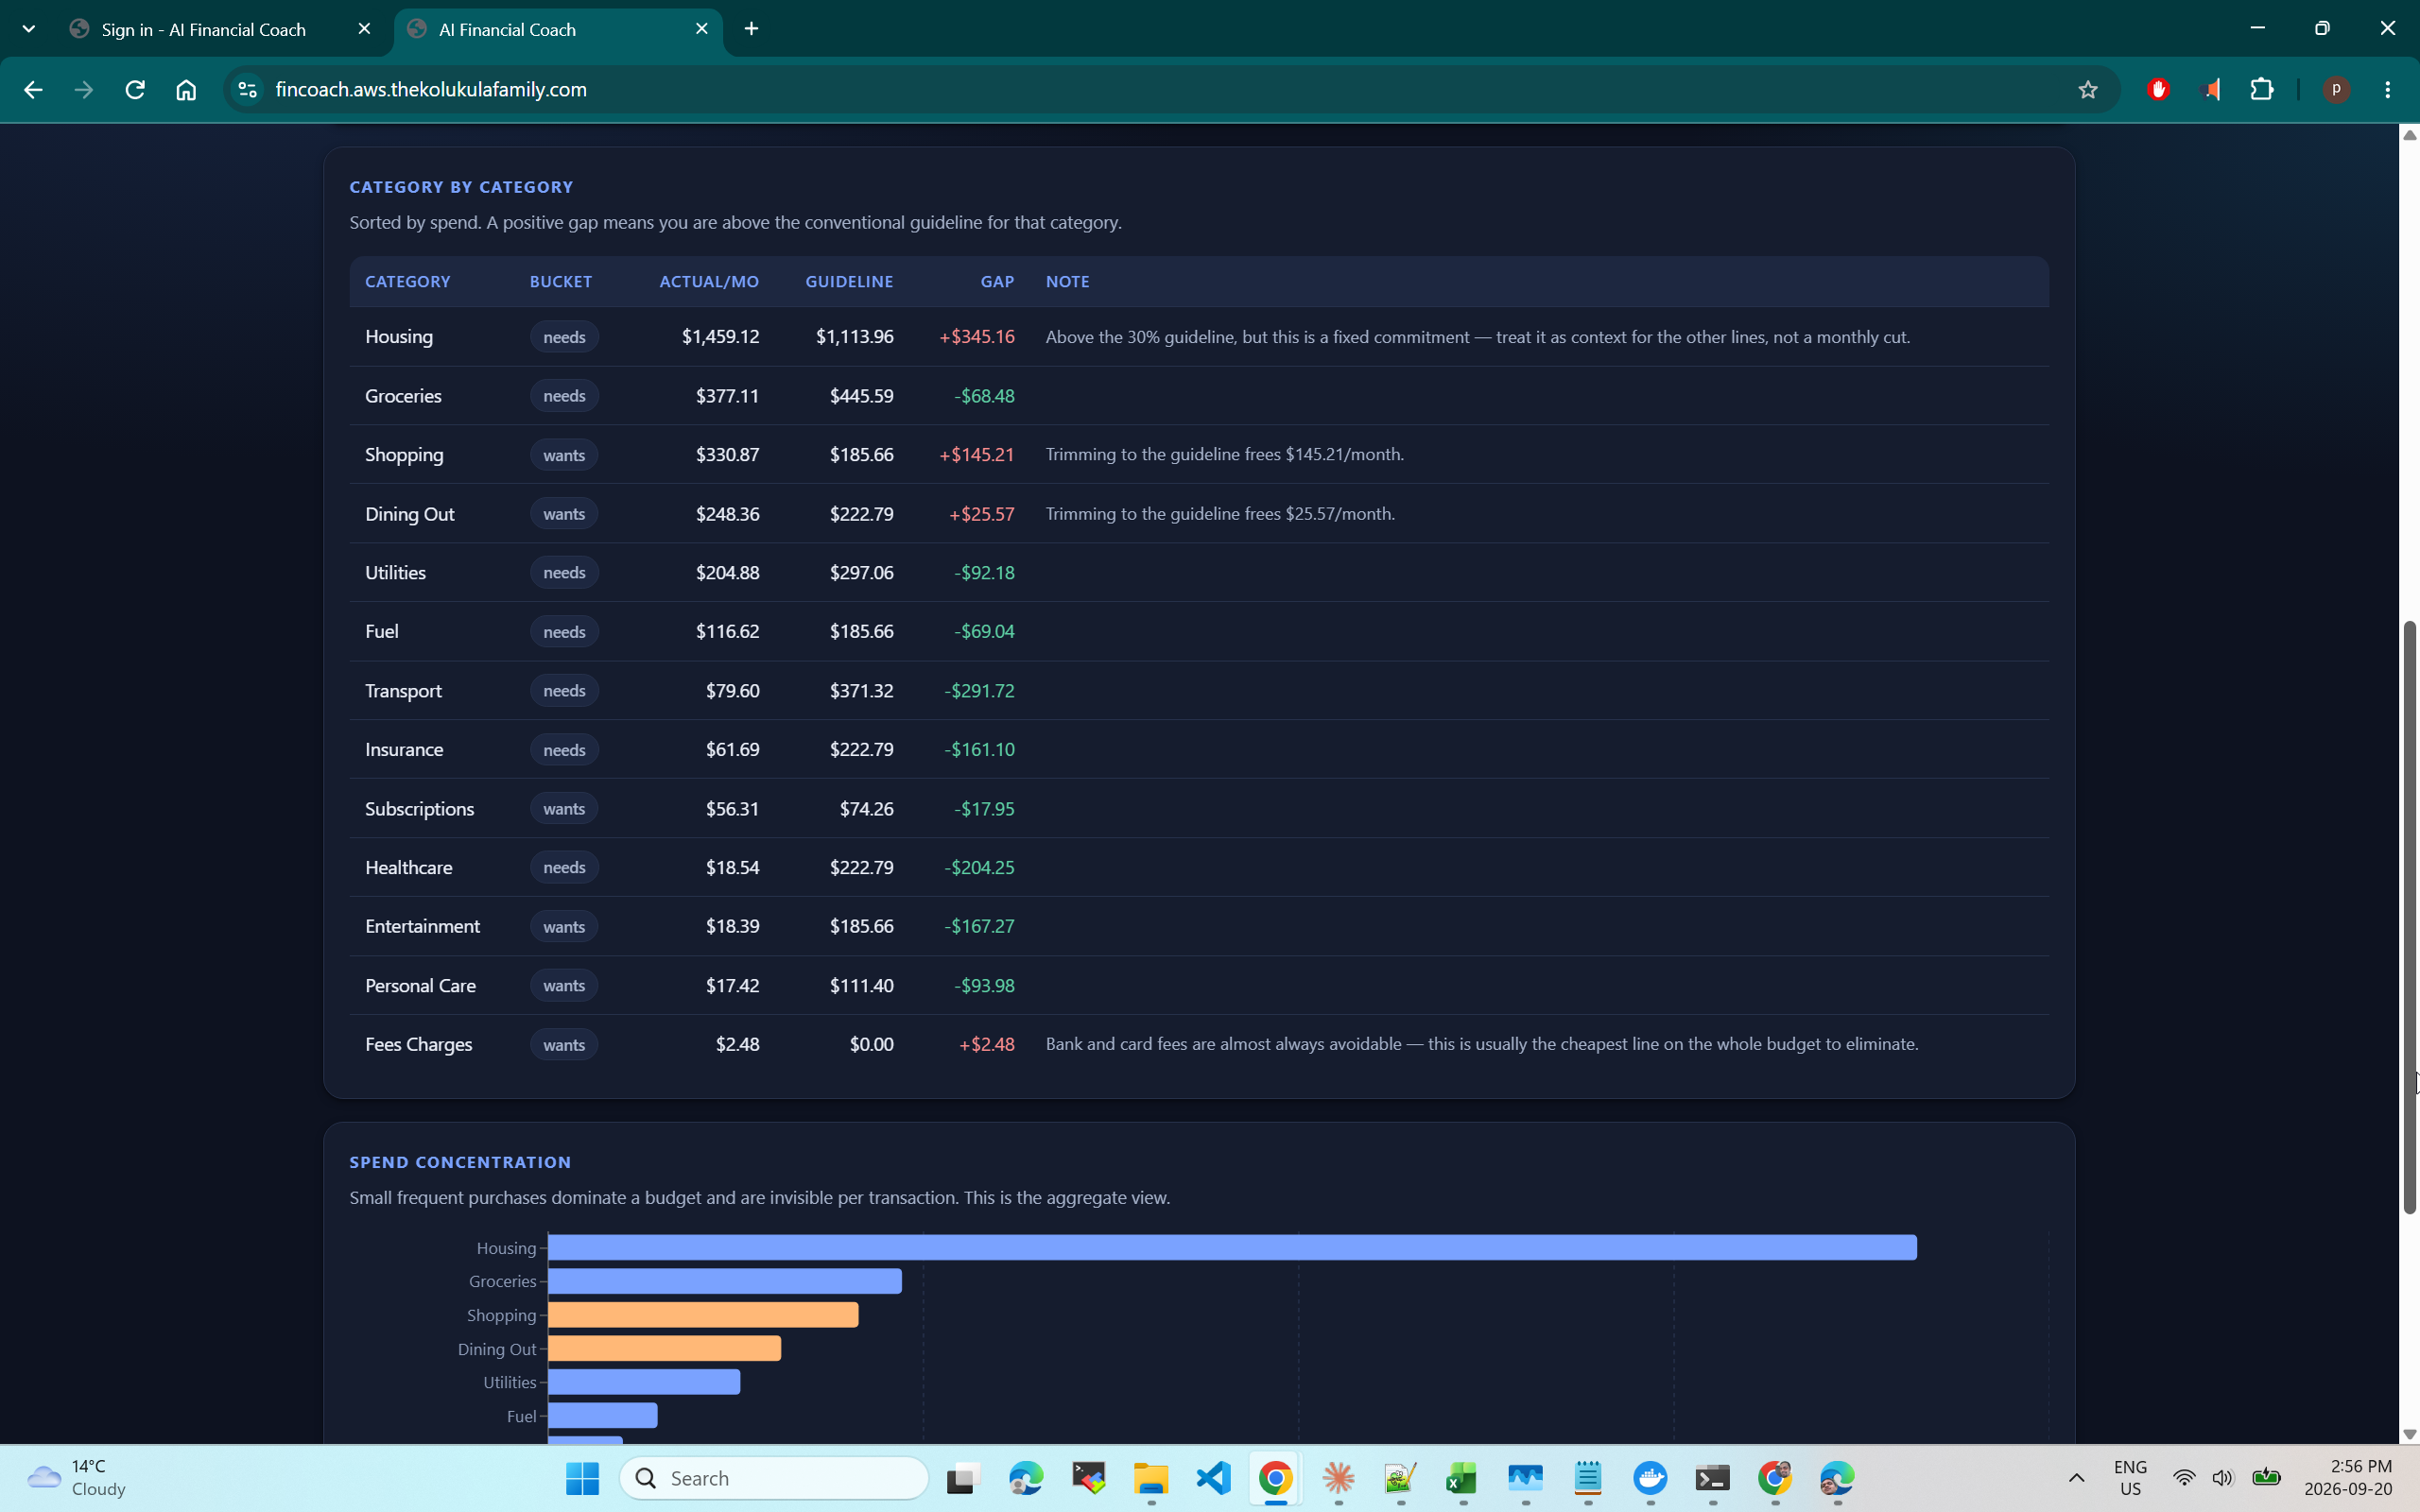Bookmark this page with the star icon

coord(2088,90)
